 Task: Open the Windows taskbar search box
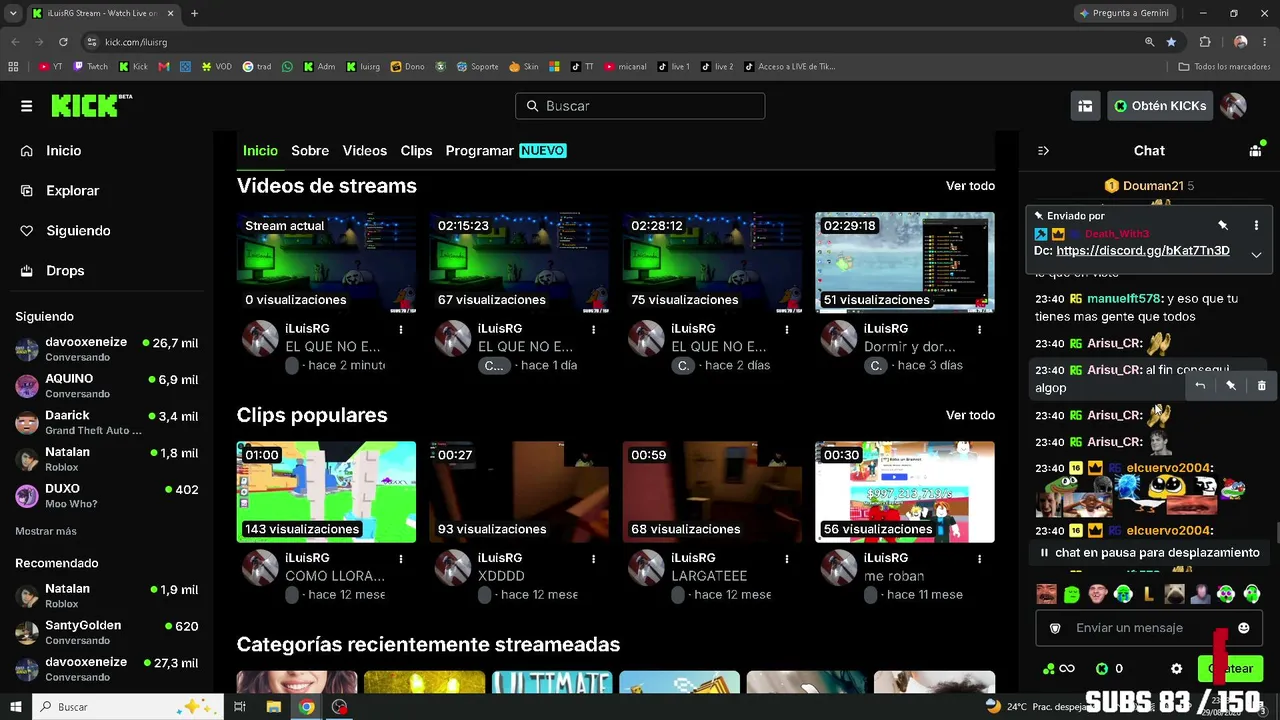(x=128, y=707)
